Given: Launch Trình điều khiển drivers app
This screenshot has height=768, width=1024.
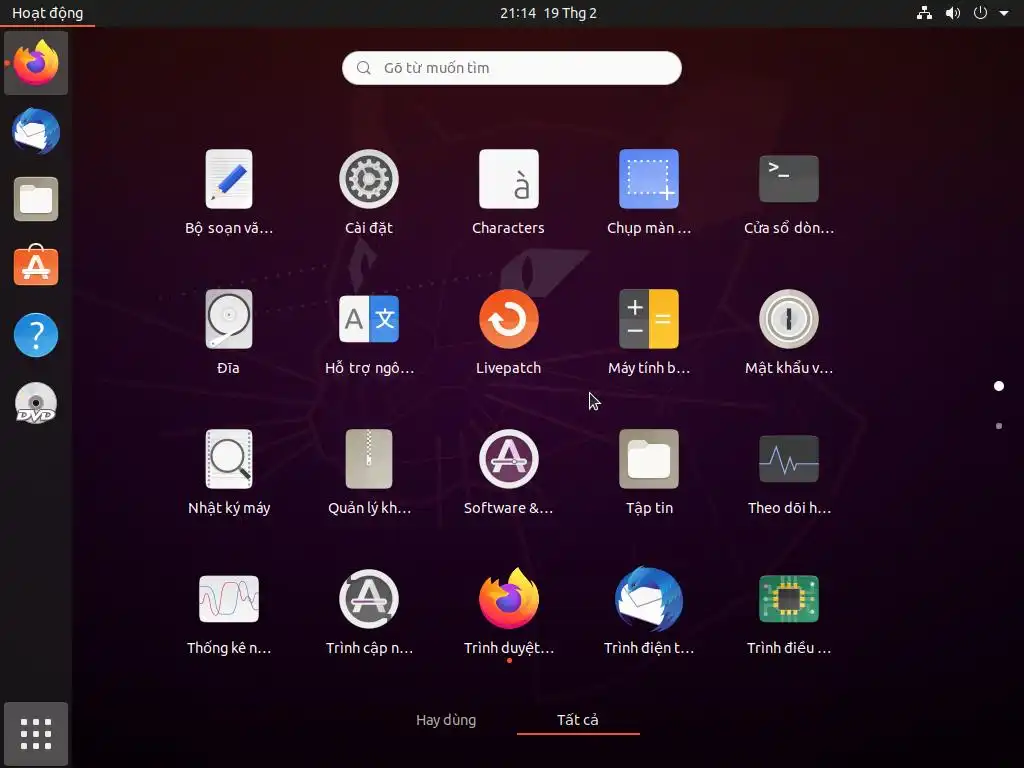Looking at the screenshot, I should 788,612.
